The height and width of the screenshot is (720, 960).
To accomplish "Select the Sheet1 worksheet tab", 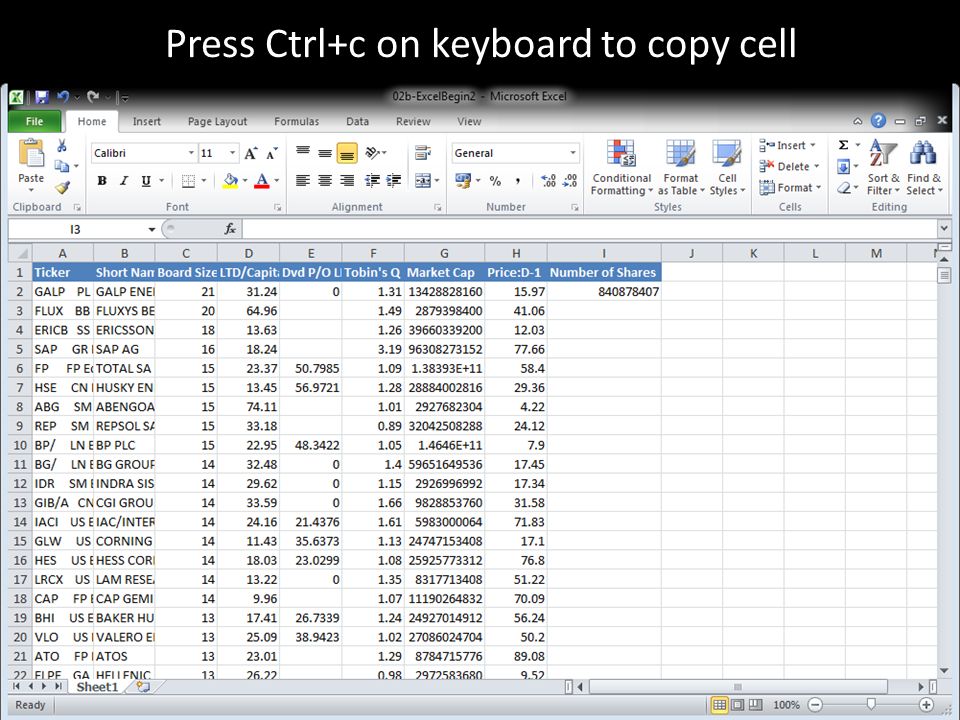I will pyautogui.click(x=97, y=687).
